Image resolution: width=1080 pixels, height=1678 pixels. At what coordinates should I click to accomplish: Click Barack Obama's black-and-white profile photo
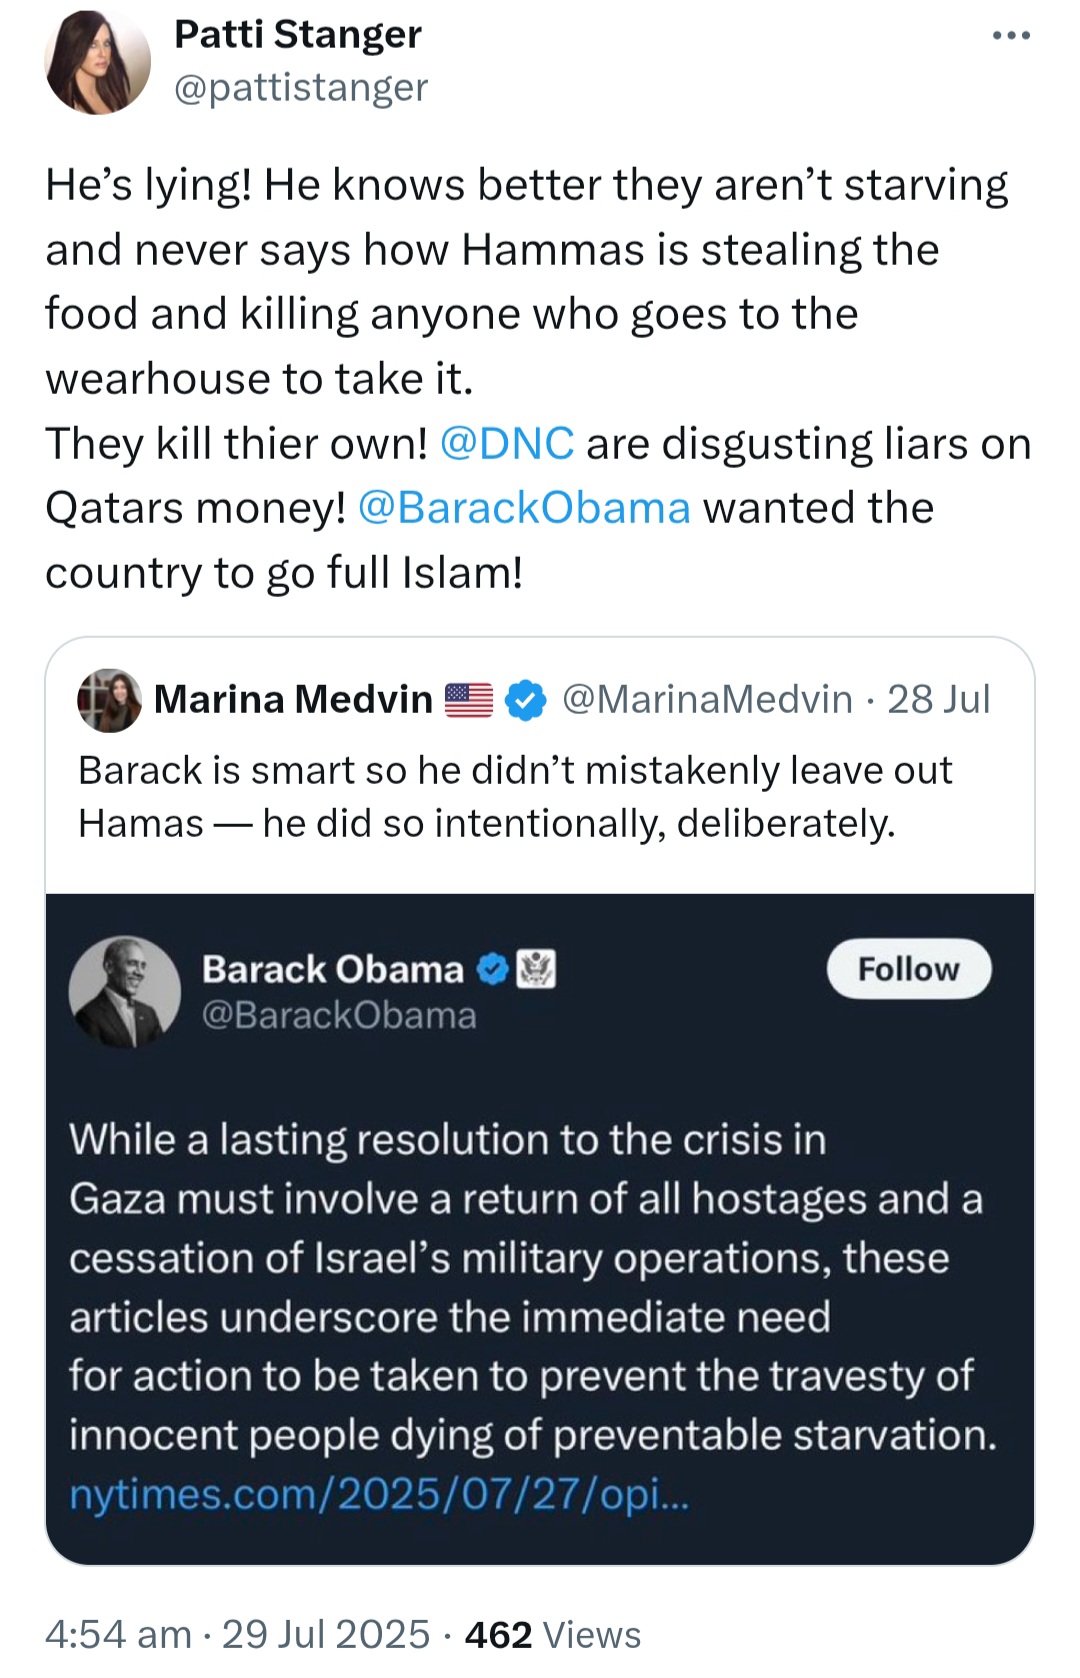124,992
